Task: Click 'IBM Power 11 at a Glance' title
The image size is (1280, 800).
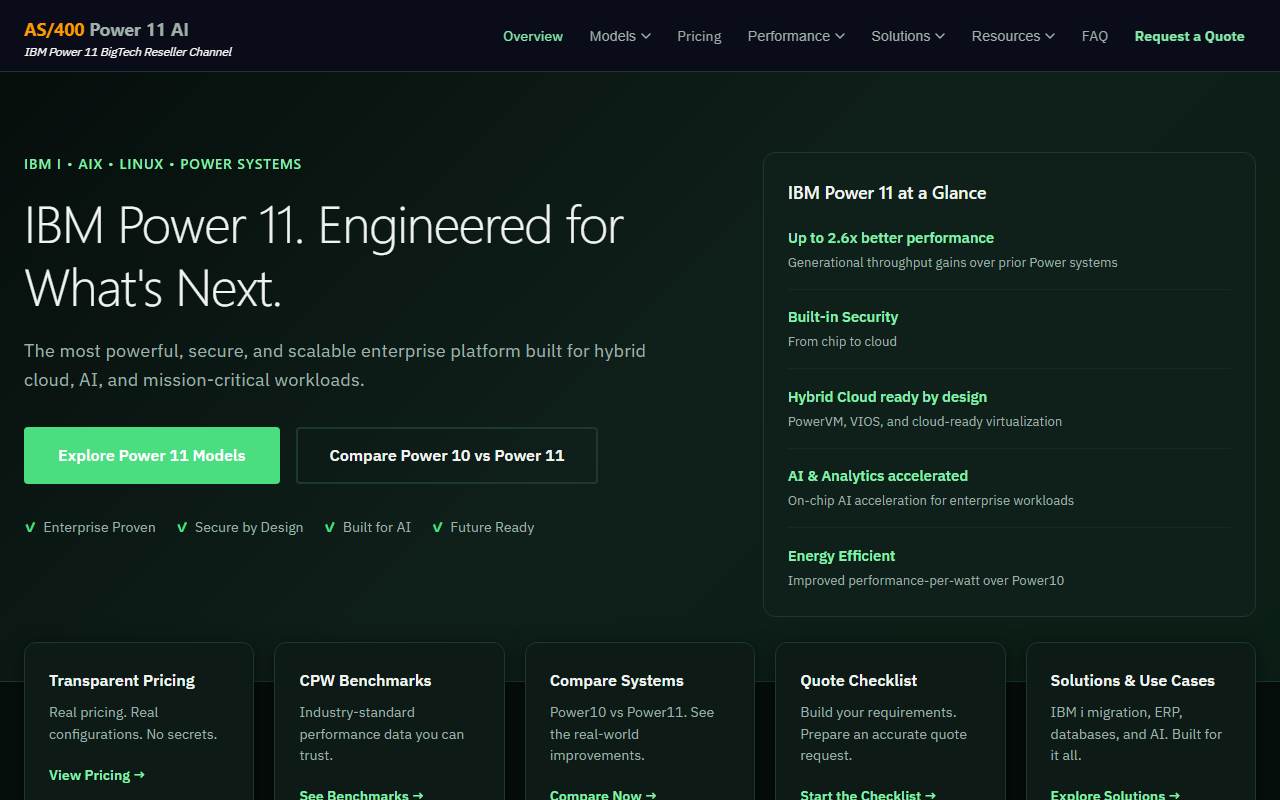Action: point(887,193)
